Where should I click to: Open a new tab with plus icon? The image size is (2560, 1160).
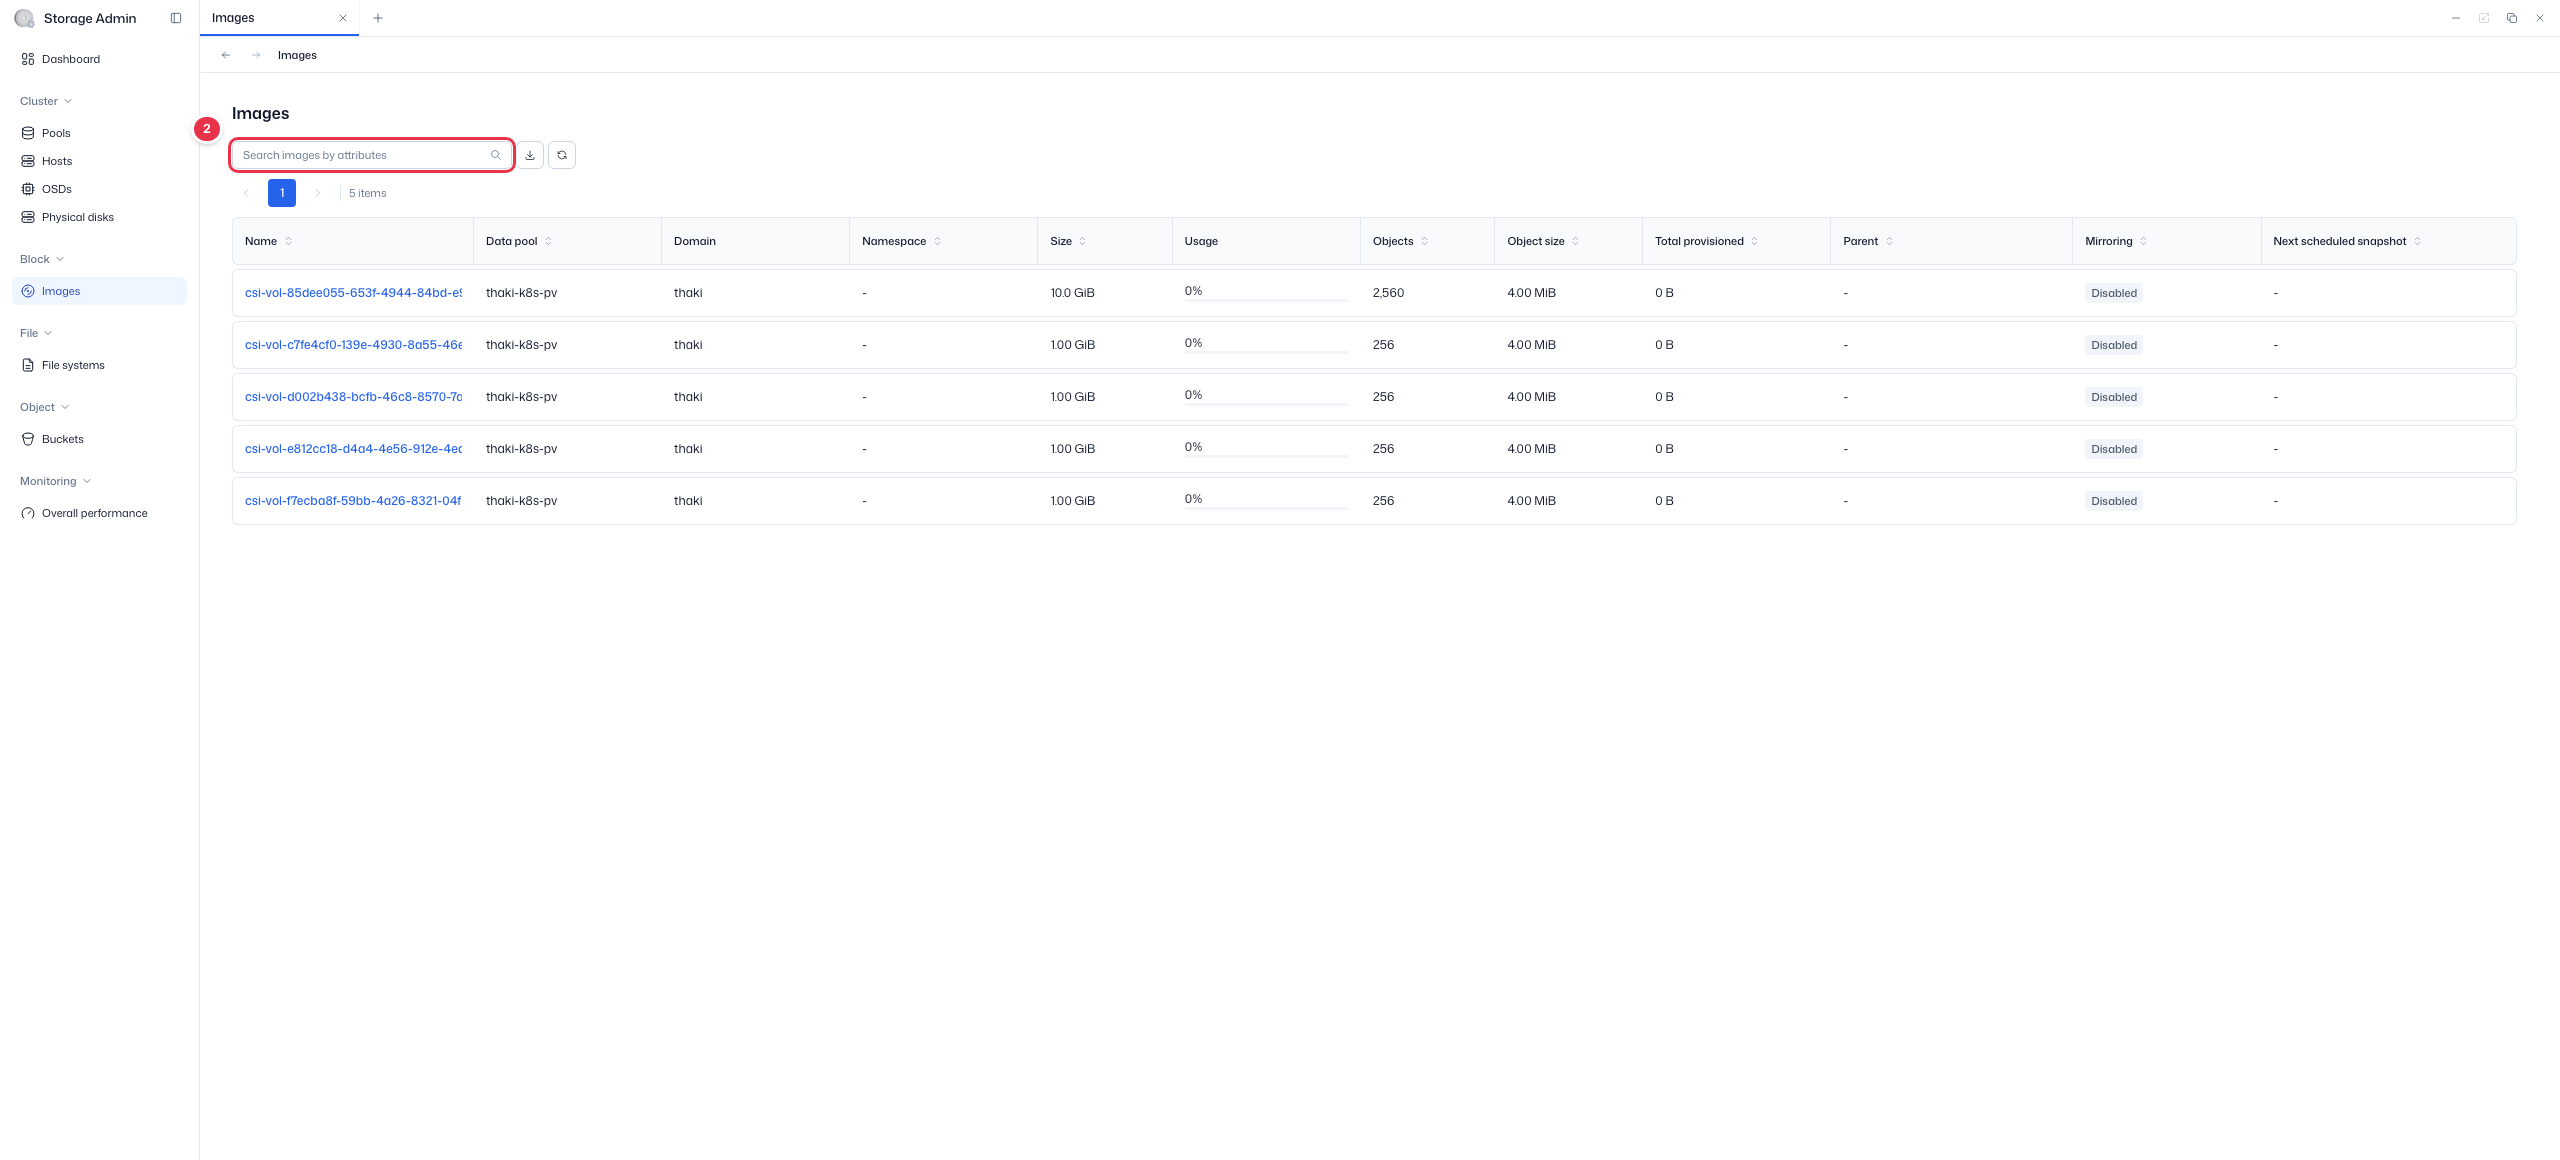click(x=378, y=18)
